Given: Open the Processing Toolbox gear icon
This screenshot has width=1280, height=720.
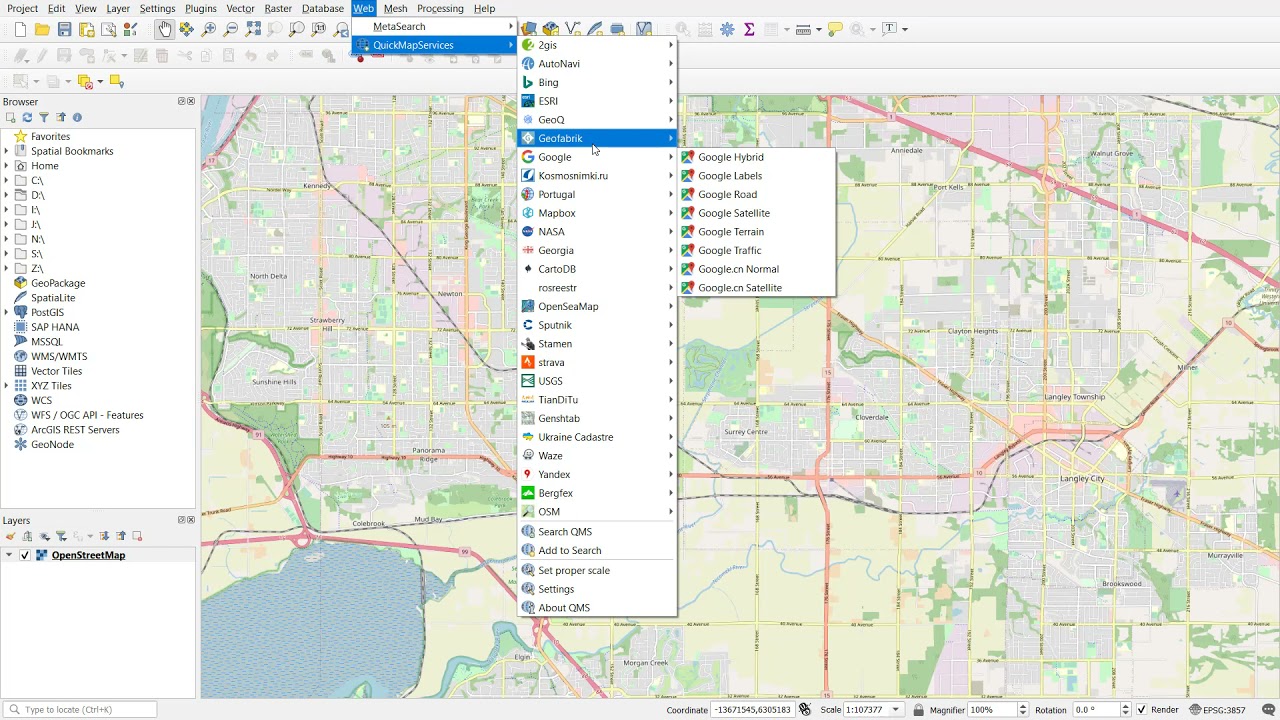Looking at the screenshot, I should coord(727,29).
